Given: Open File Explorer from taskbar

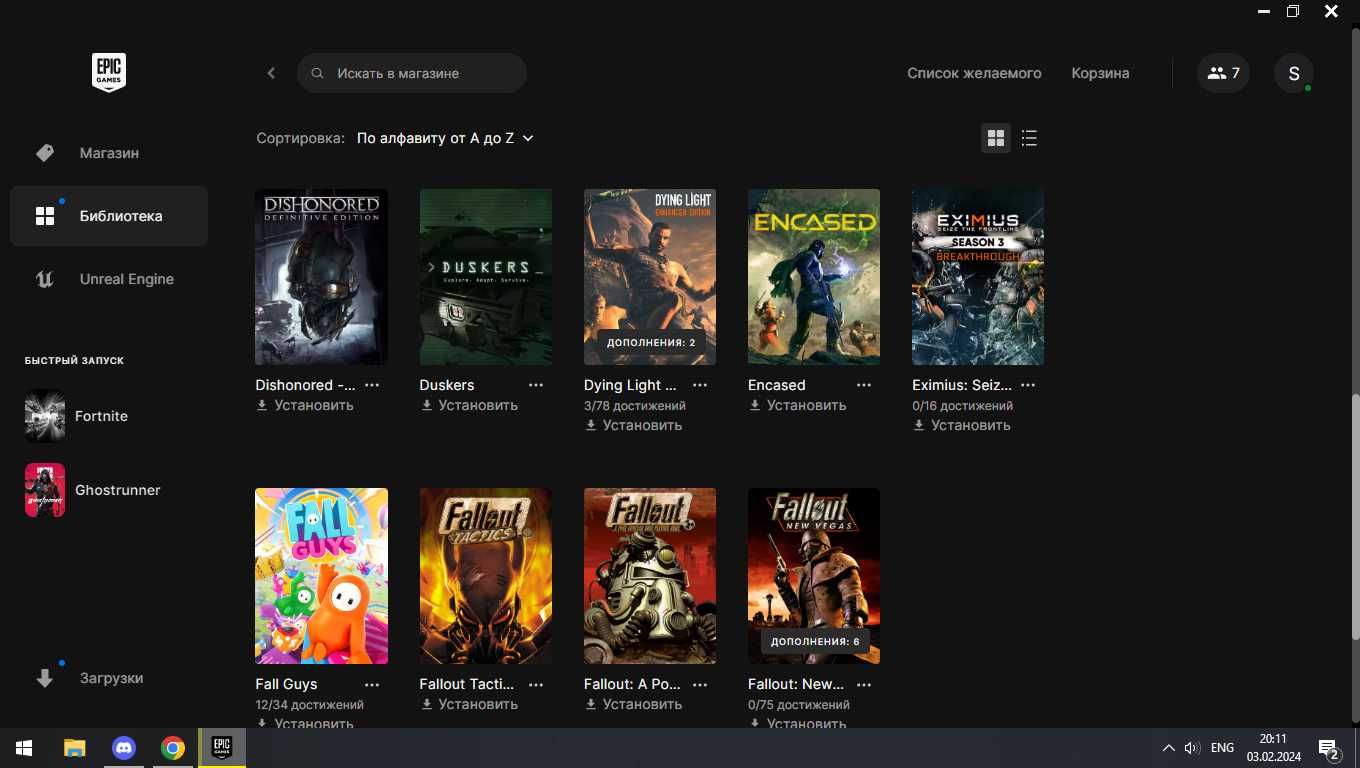Looking at the screenshot, I should tap(74, 748).
